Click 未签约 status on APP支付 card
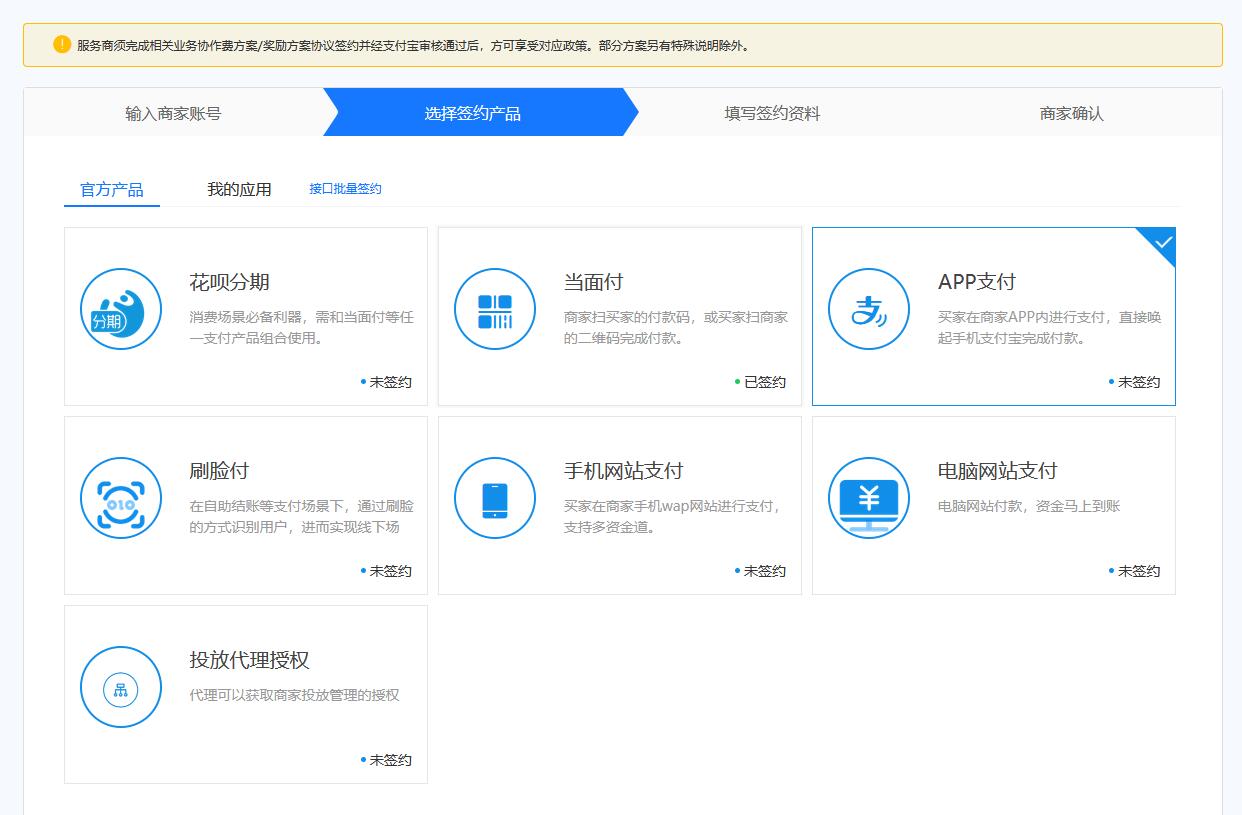Viewport: 1242px width, 815px height. 1134,382
